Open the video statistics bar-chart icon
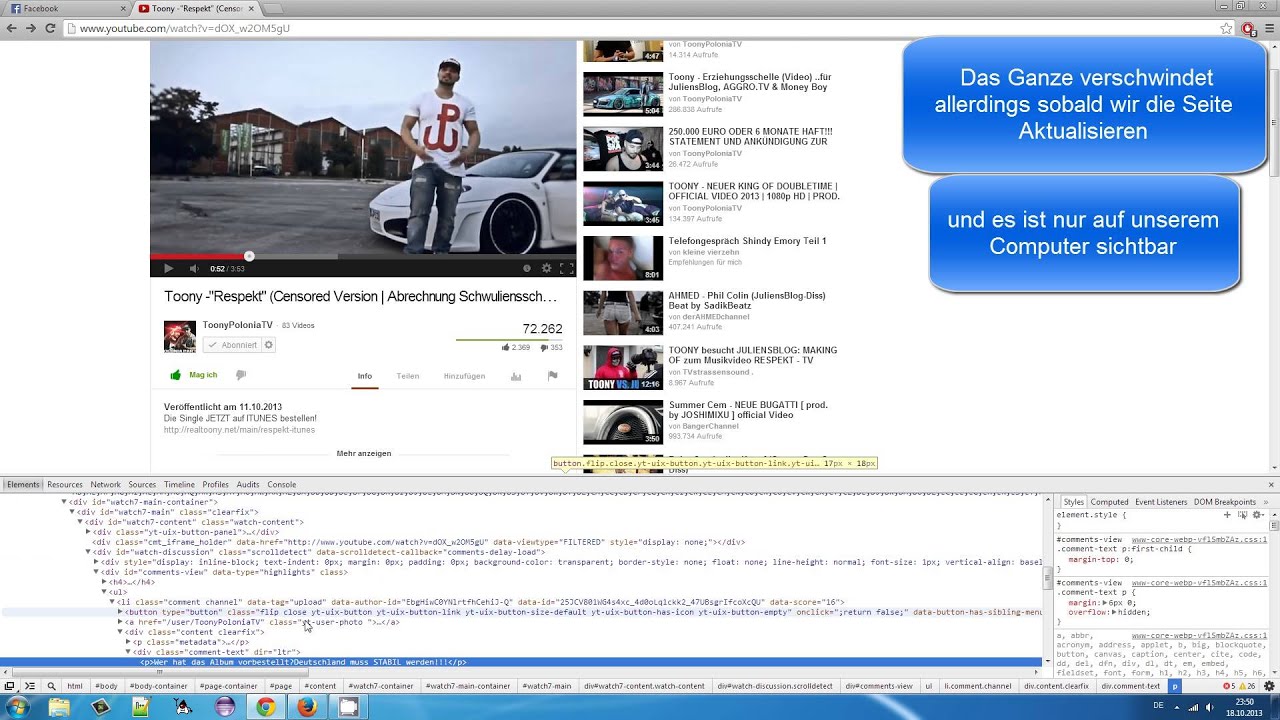This screenshot has width=1280, height=720. coord(516,376)
